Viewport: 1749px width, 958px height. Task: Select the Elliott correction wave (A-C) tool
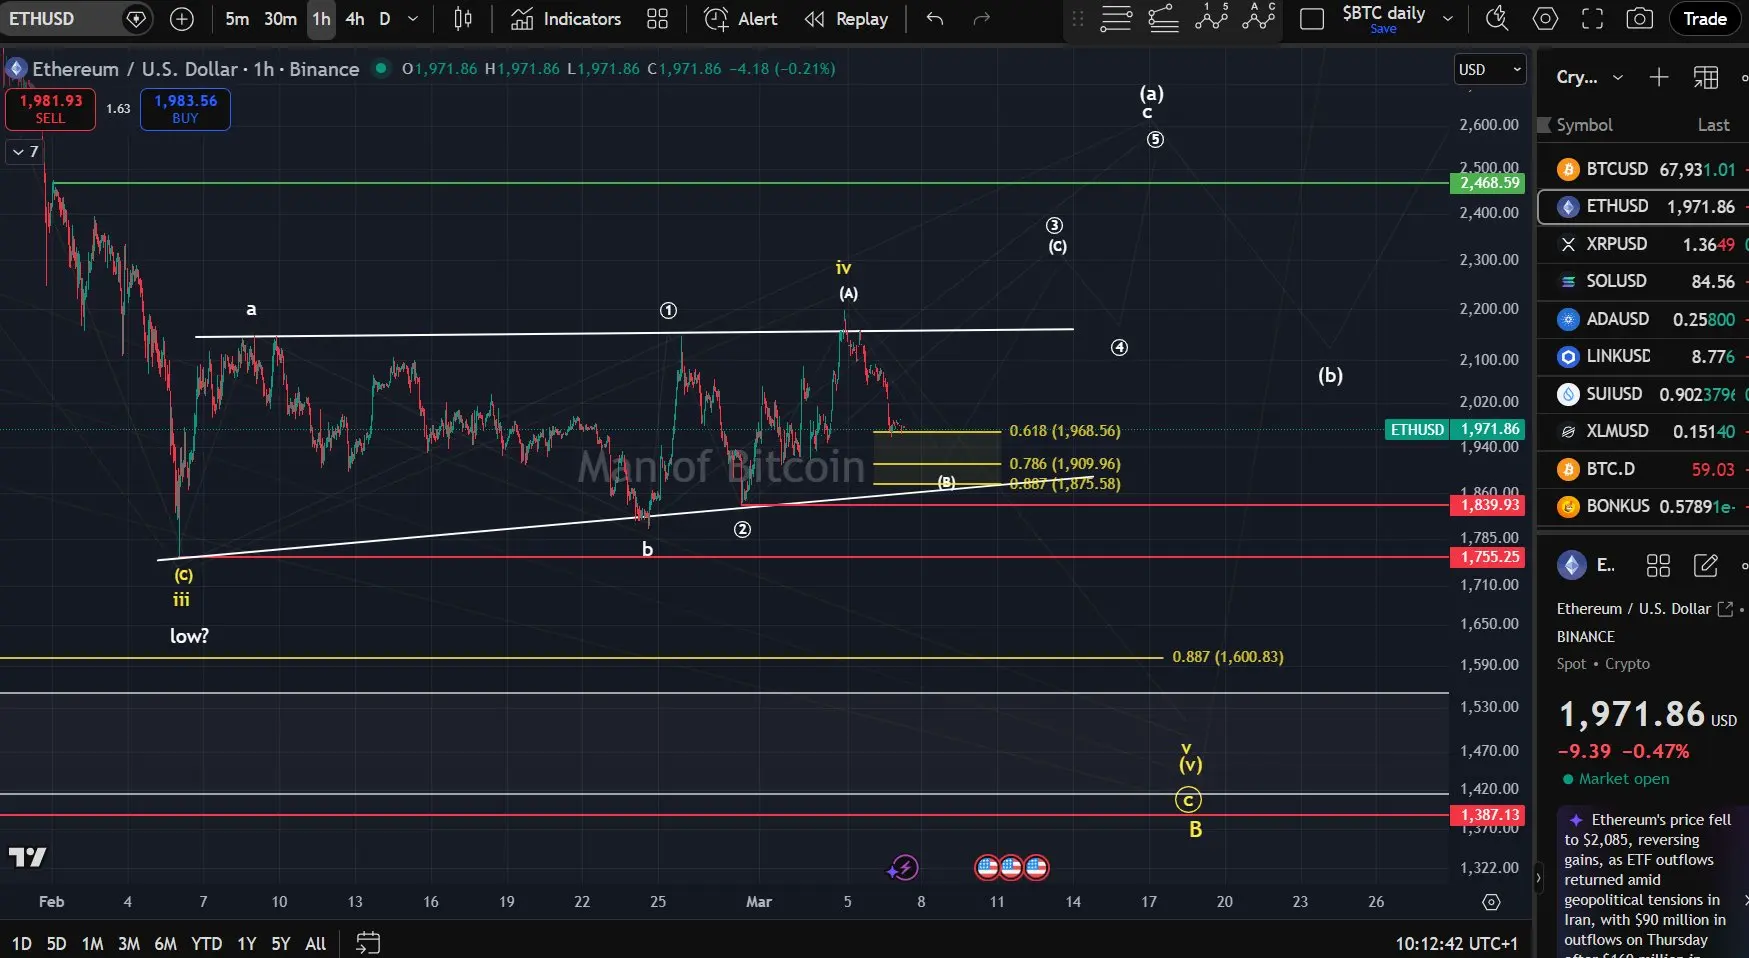point(1258,17)
